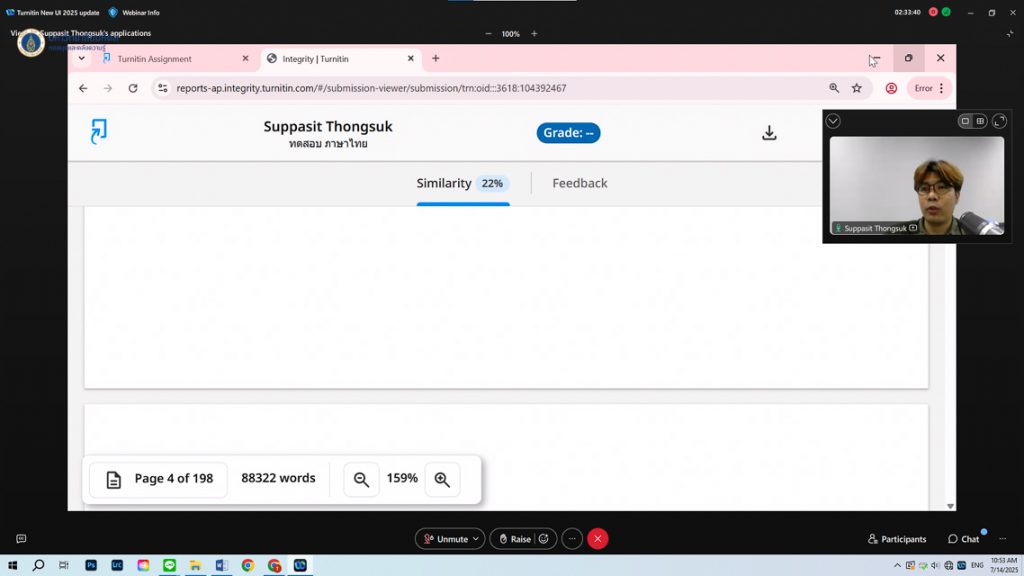The width and height of the screenshot is (1024, 576).
Task: Open the Participants panel
Action: pos(897,539)
